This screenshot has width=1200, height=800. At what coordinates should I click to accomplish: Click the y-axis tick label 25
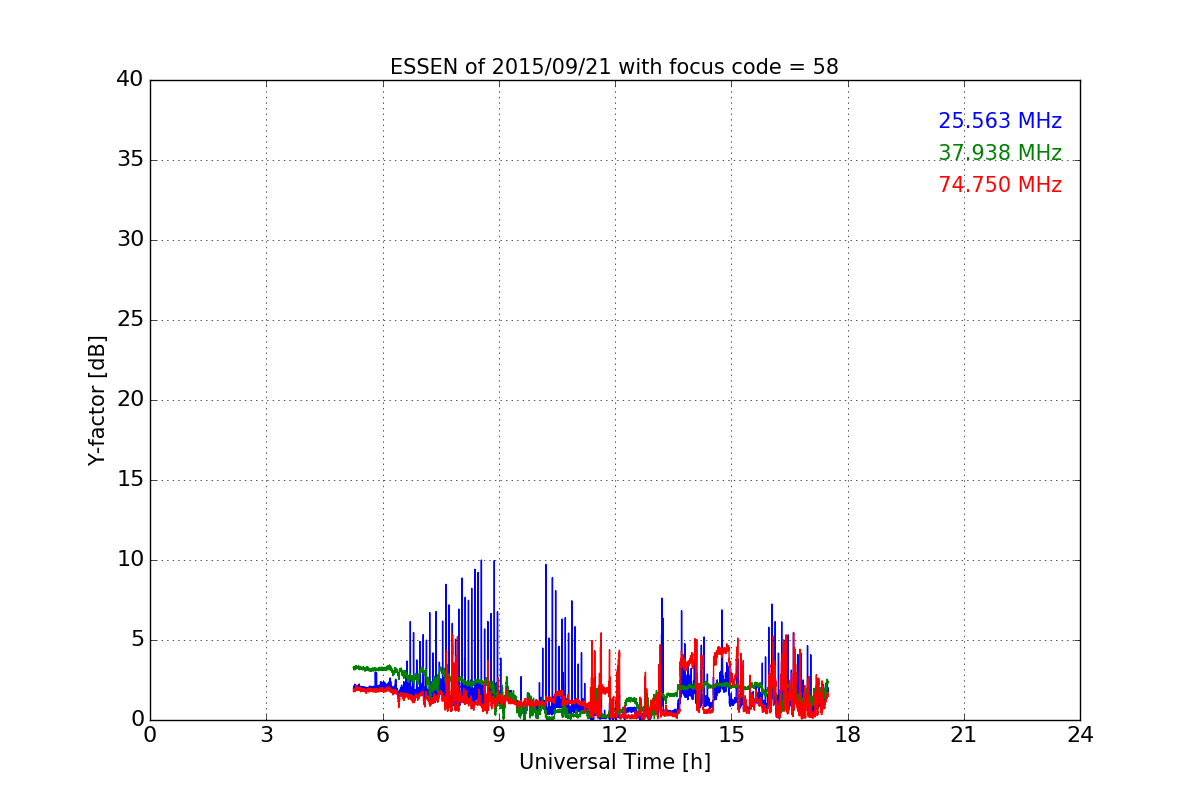pyautogui.click(x=130, y=320)
